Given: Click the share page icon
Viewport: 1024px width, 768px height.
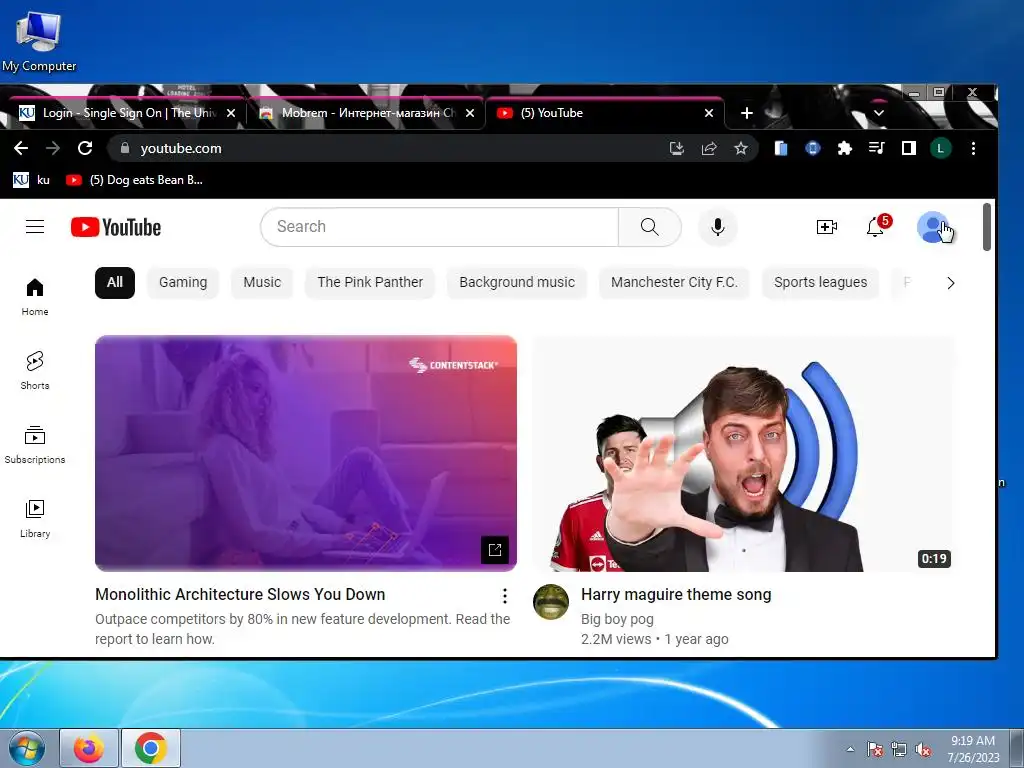Looking at the screenshot, I should (709, 148).
